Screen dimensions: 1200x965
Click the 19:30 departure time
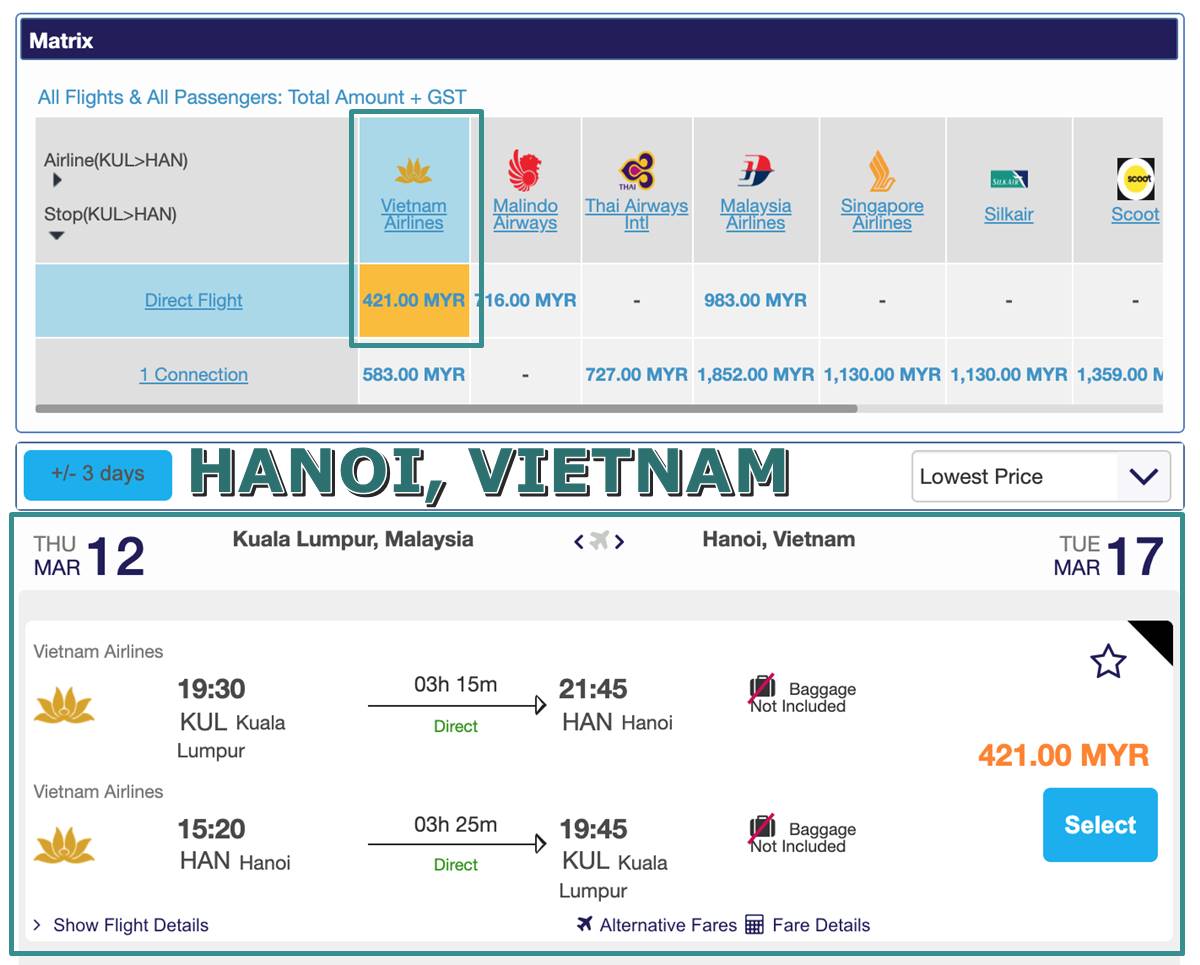(211, 689)
